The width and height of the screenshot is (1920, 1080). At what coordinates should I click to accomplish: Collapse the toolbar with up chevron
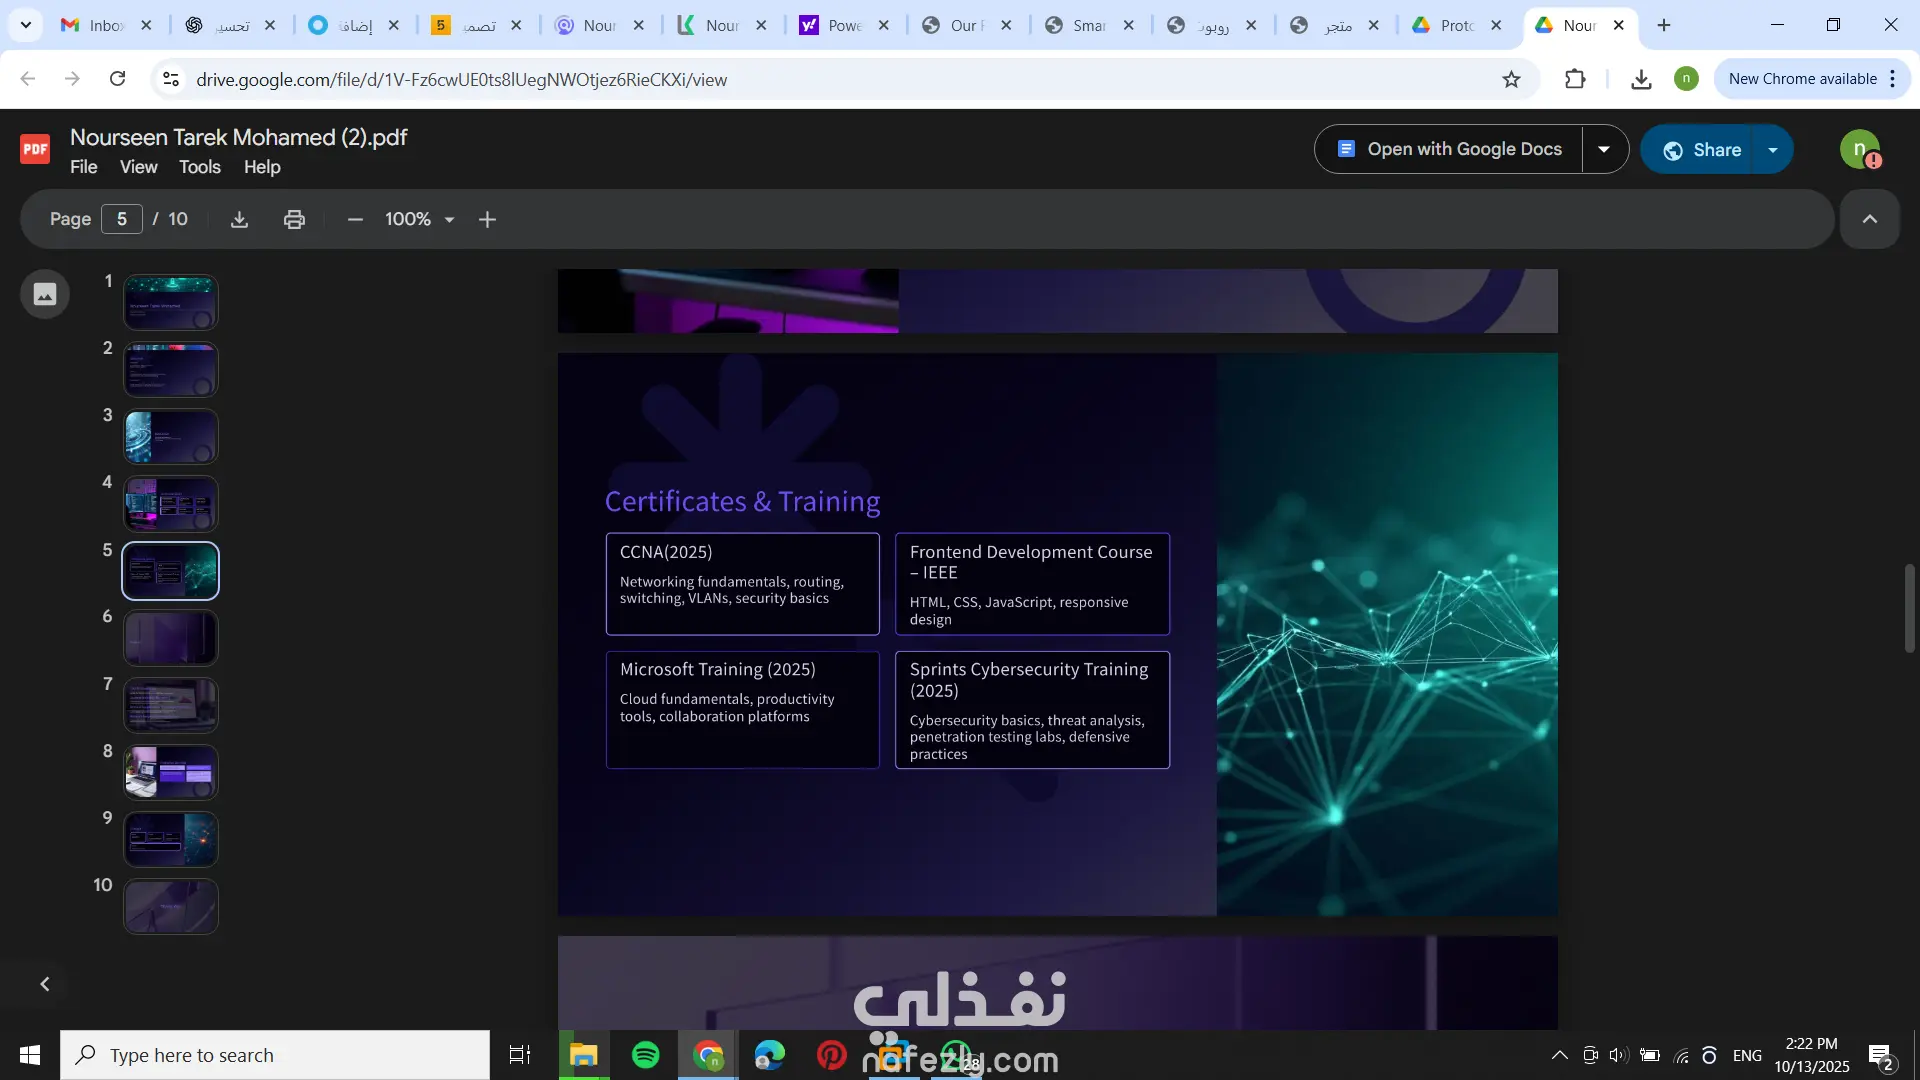(x=1869, y=219)
